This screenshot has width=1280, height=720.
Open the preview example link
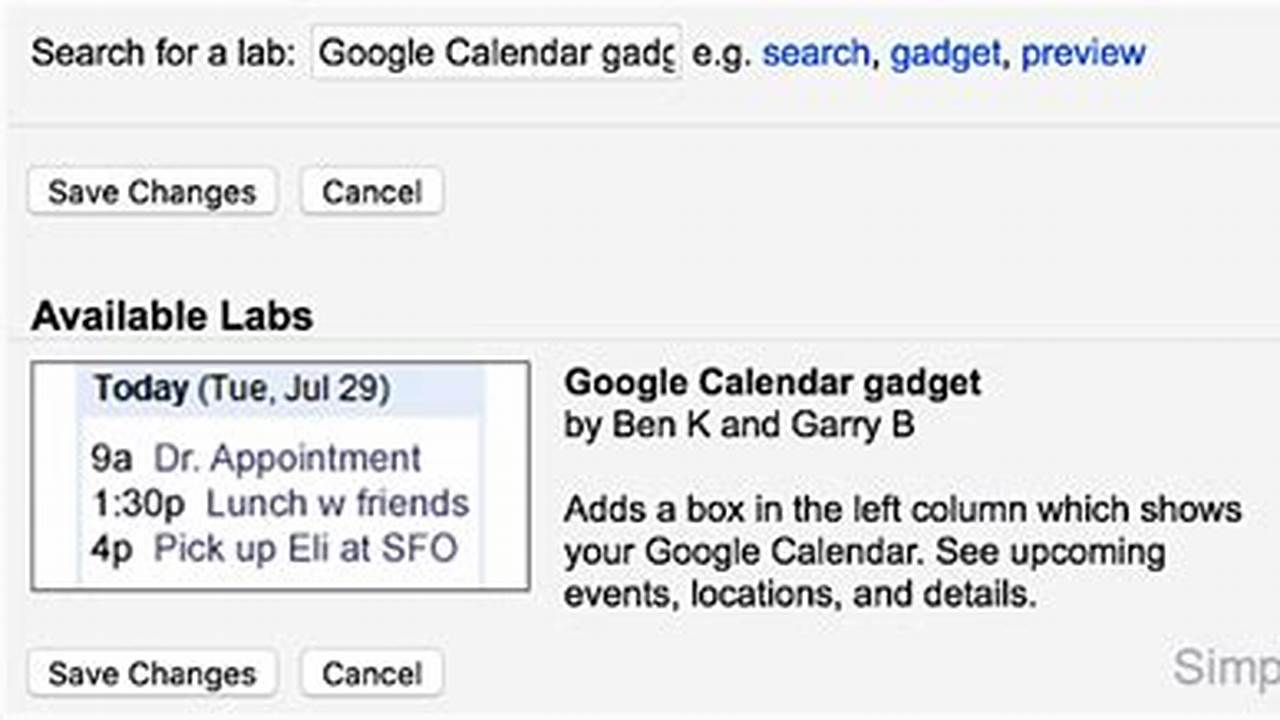1084,53
